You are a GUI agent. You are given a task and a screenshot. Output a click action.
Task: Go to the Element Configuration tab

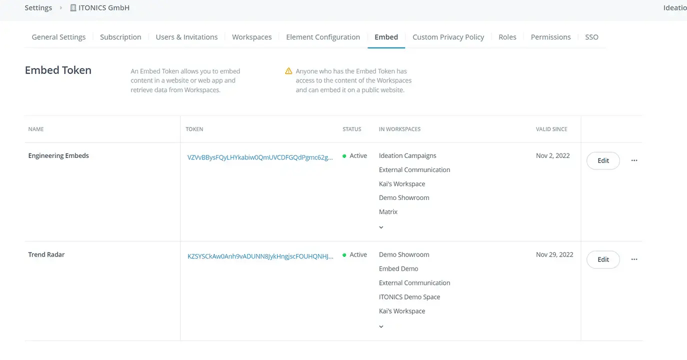coord(323,37)
